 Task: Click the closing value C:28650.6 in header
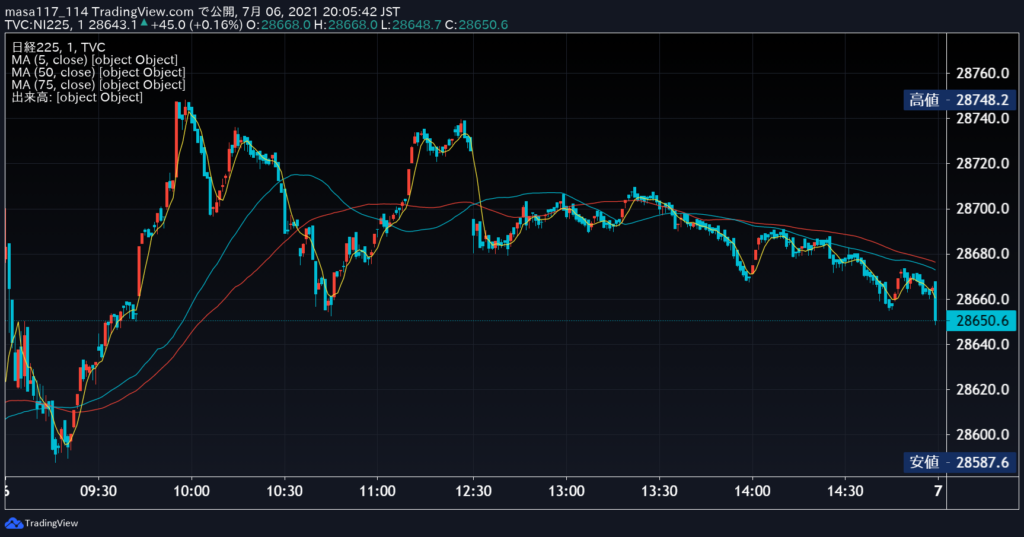click(476, 25)
